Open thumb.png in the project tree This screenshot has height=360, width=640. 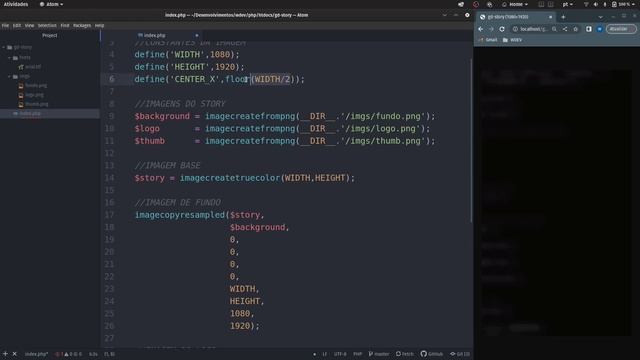pos(33,104)
